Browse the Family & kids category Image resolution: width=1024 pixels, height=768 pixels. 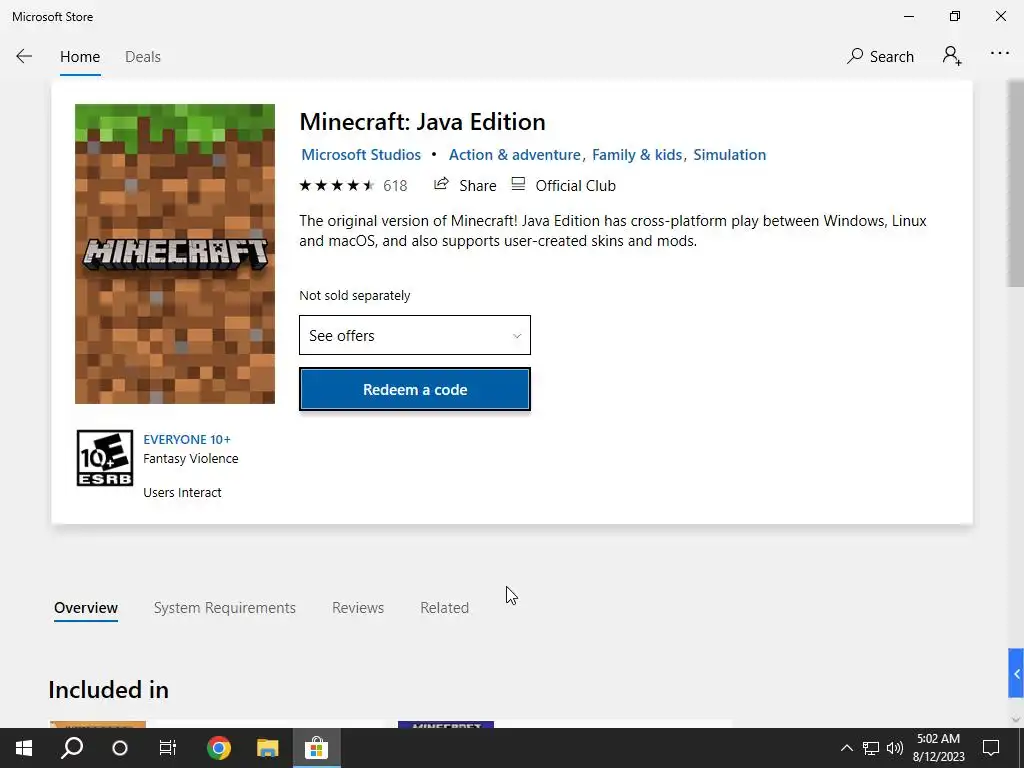click(x=637, y=155)
